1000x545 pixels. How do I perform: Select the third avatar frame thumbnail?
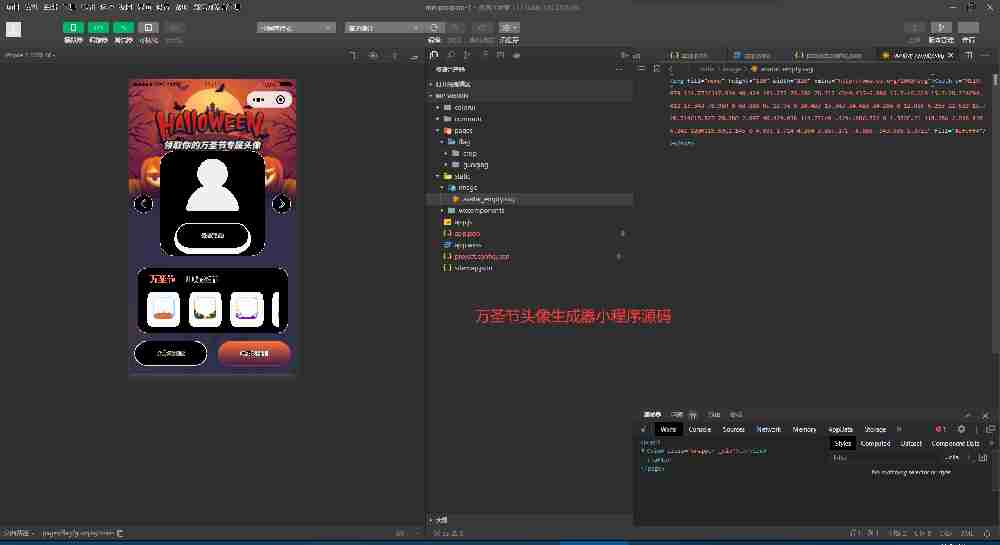click(247, 309)
